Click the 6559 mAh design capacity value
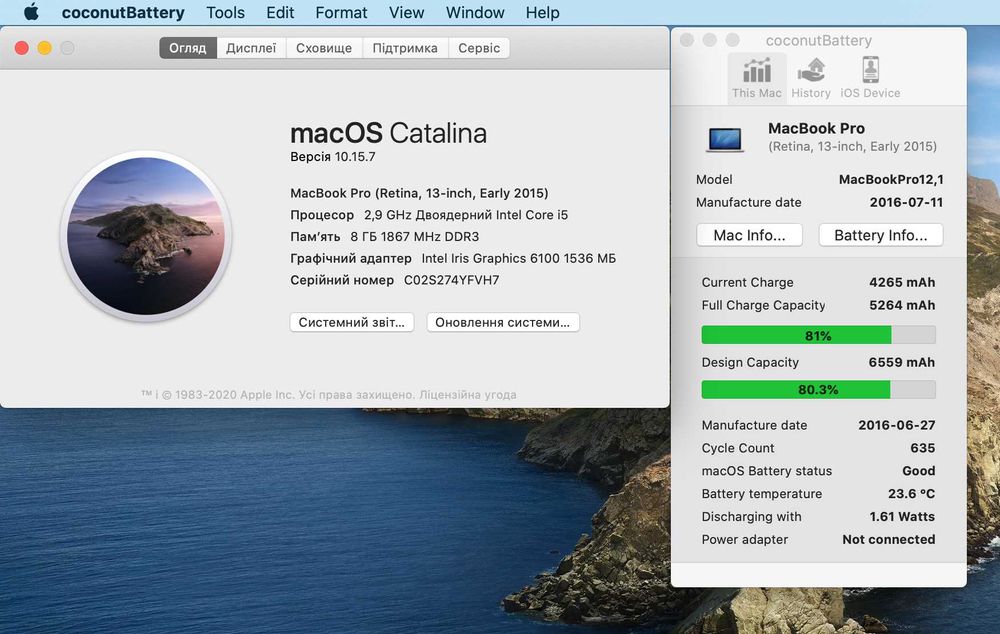Image resolution: width=1000 pixels, height=634 pixels. (902, 362)
